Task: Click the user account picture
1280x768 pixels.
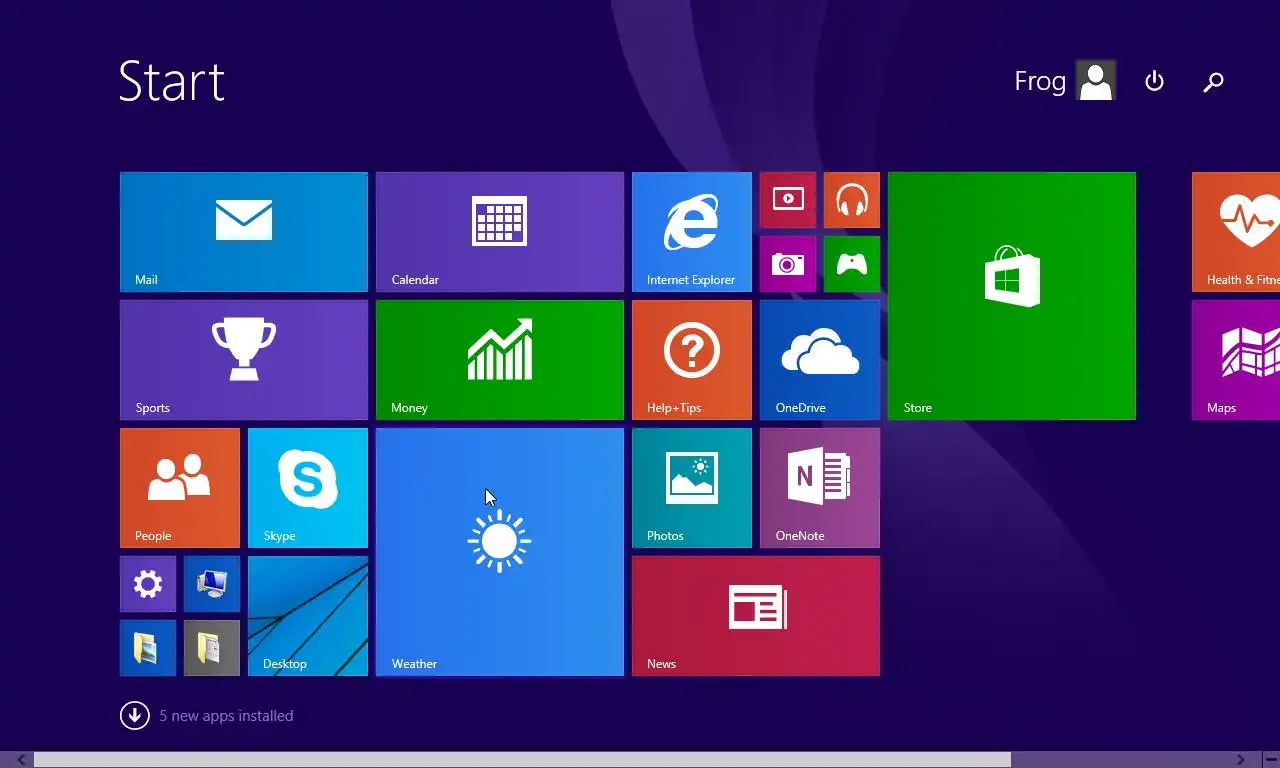Action: click(x=1096, y=81)
